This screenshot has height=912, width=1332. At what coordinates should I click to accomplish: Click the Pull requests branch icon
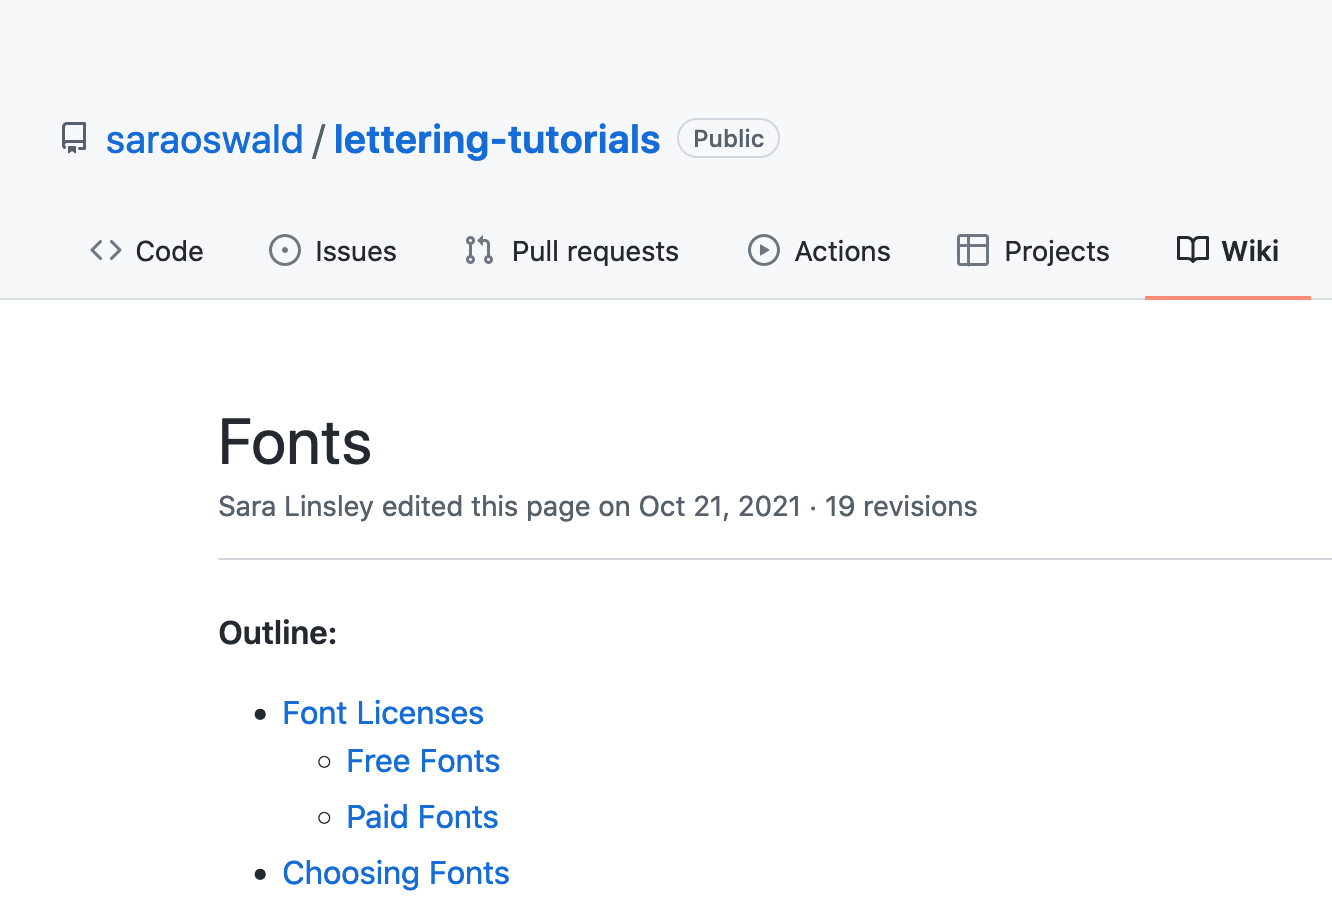coord(479,250)
